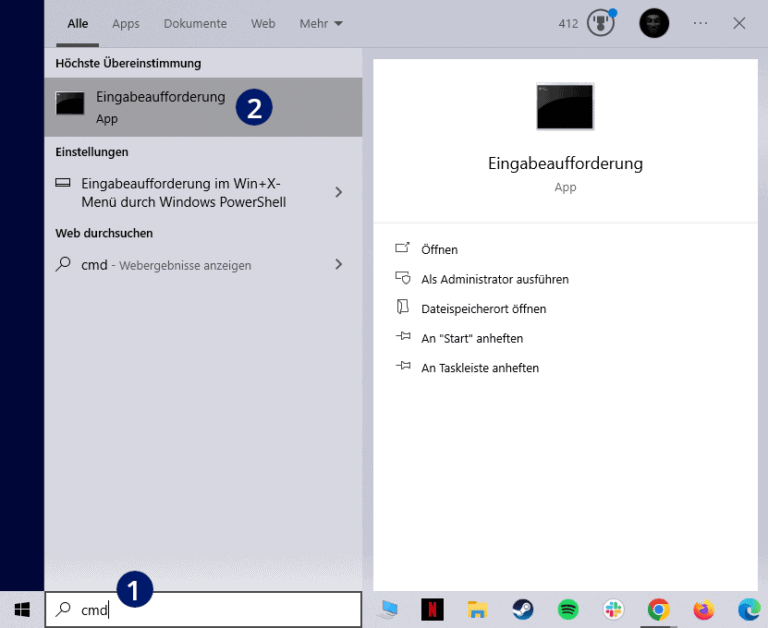The height and width of the screenshot is (628, 768).
Task: Click the Windows Start button
Action: coord(22,609)
